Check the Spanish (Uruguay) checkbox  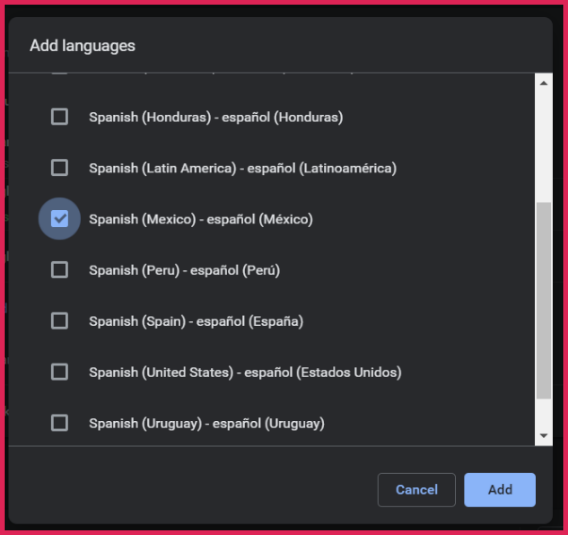tap(59, 423)
